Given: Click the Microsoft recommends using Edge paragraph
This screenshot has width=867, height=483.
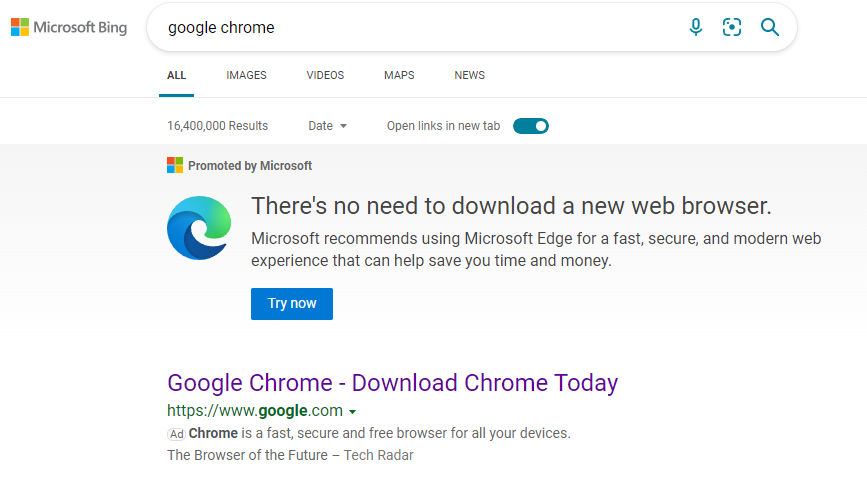Looking at the screenshot, I should 536,249.
